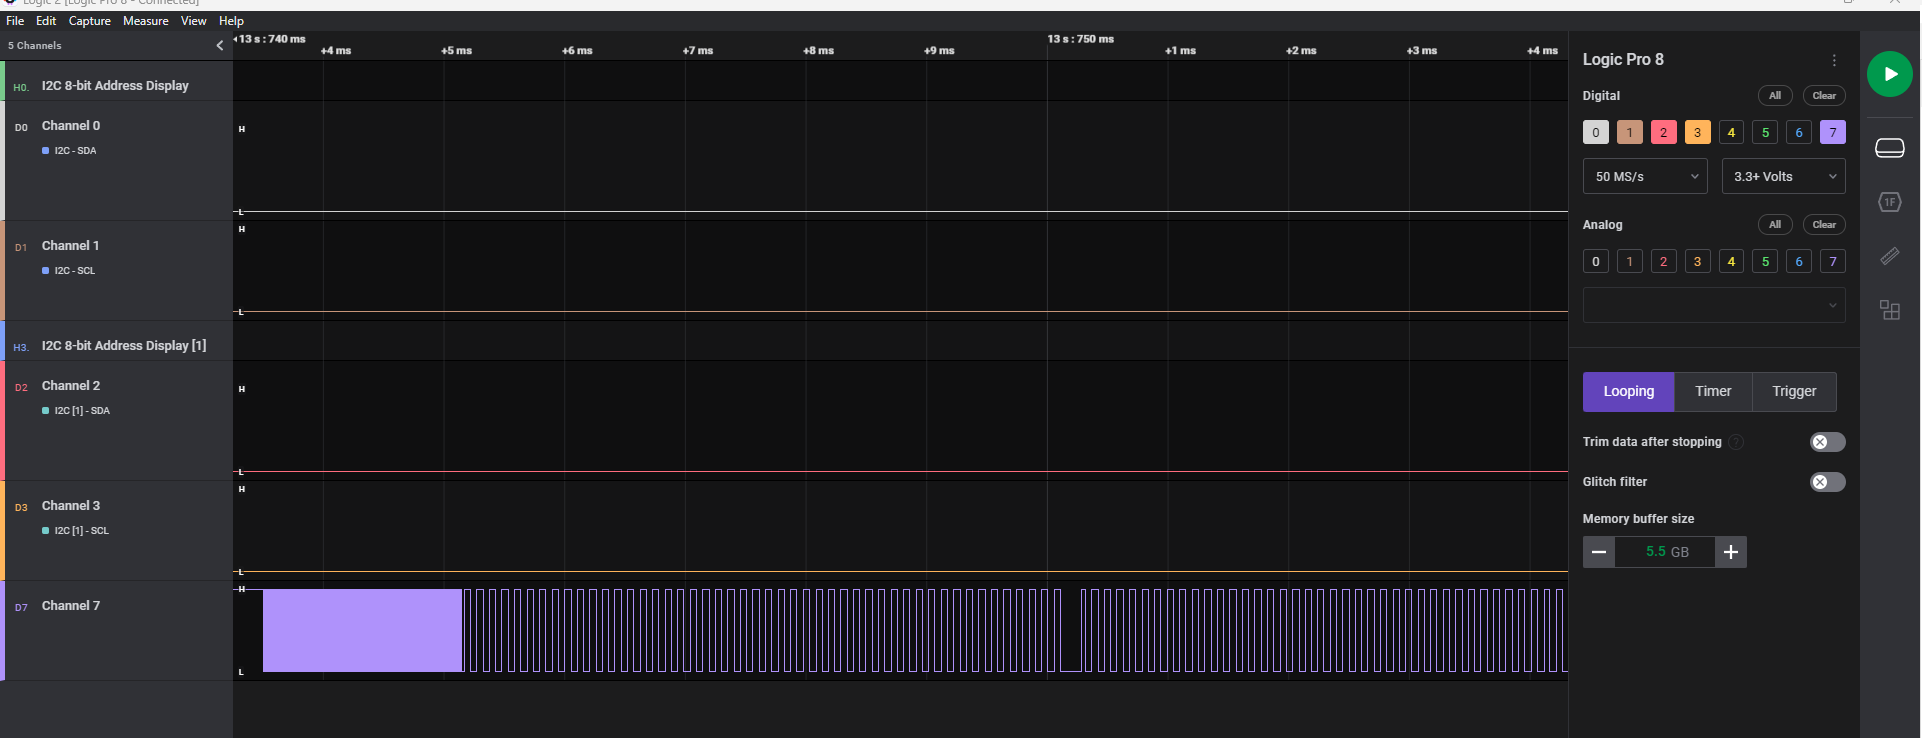Click the 13 s : 740 ms timeline marker
1922x738 pixels.
click(x=271, y=39)
